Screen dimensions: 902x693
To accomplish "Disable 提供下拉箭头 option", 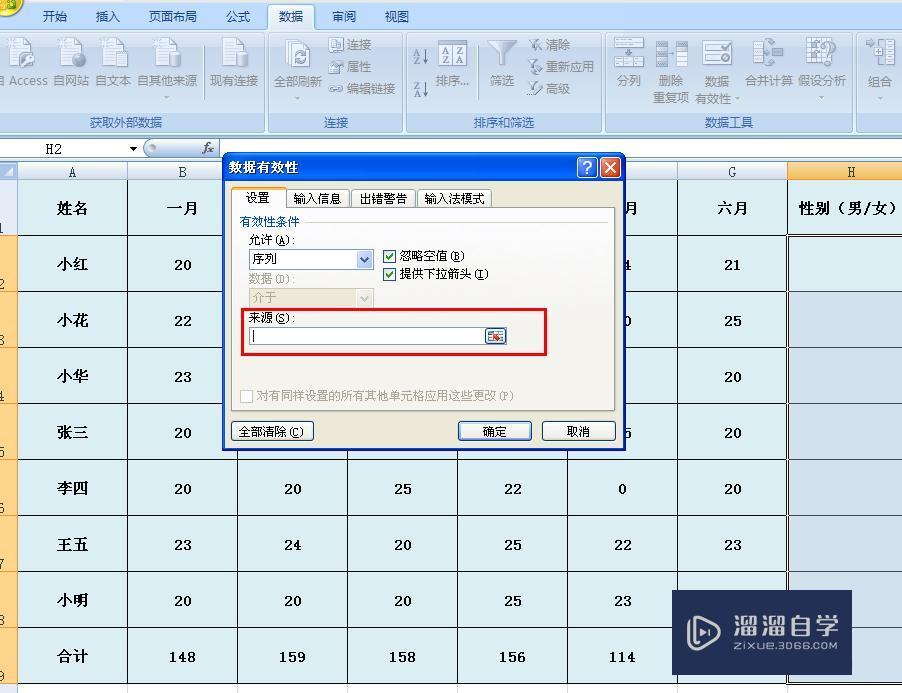I will coord(389,276).
